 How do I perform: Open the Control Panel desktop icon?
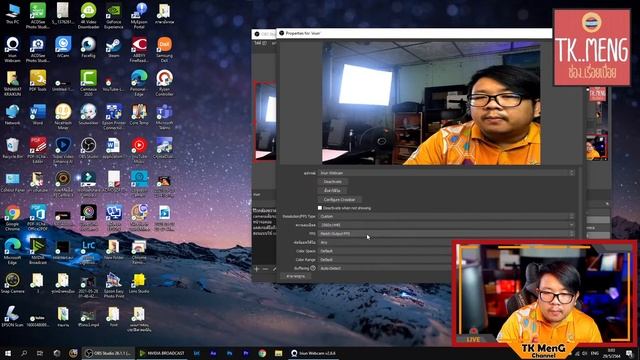(12, 182)
